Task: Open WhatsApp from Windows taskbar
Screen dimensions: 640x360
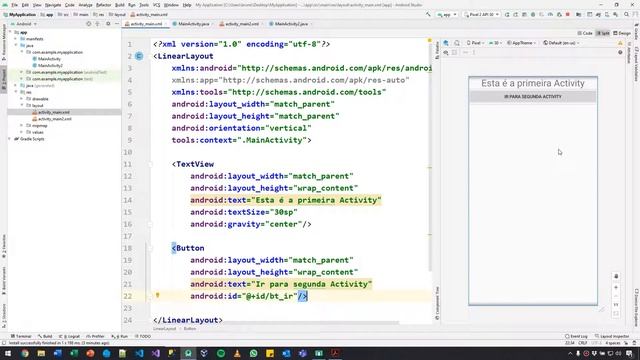Action: click(x=253, y=353)
